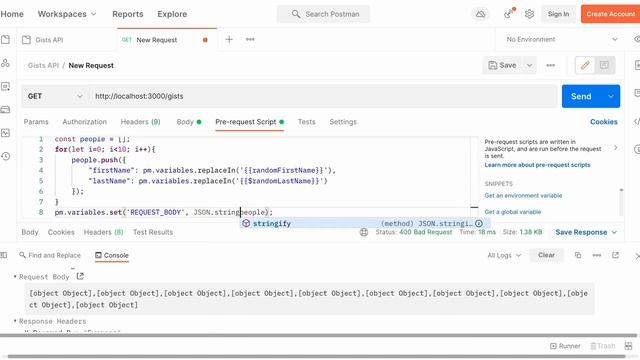The width and height of the screenshot is (640, 360).
Task: Go to Home in top navigation
Action: 12,14
